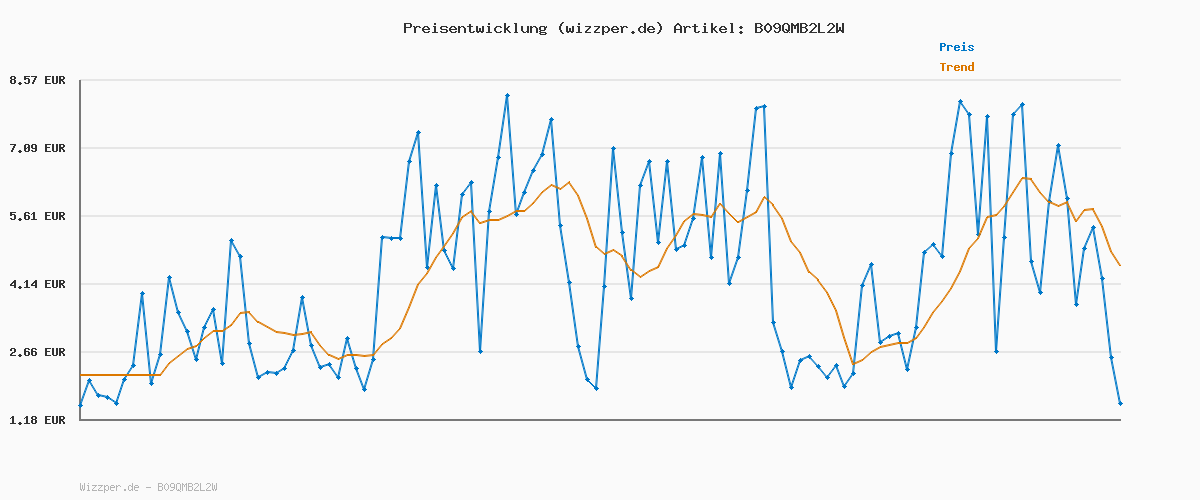The width and height of the screenshot is (1200, 500).
Task: Select the first data point of the blue price line
Action: coord(80,405)
